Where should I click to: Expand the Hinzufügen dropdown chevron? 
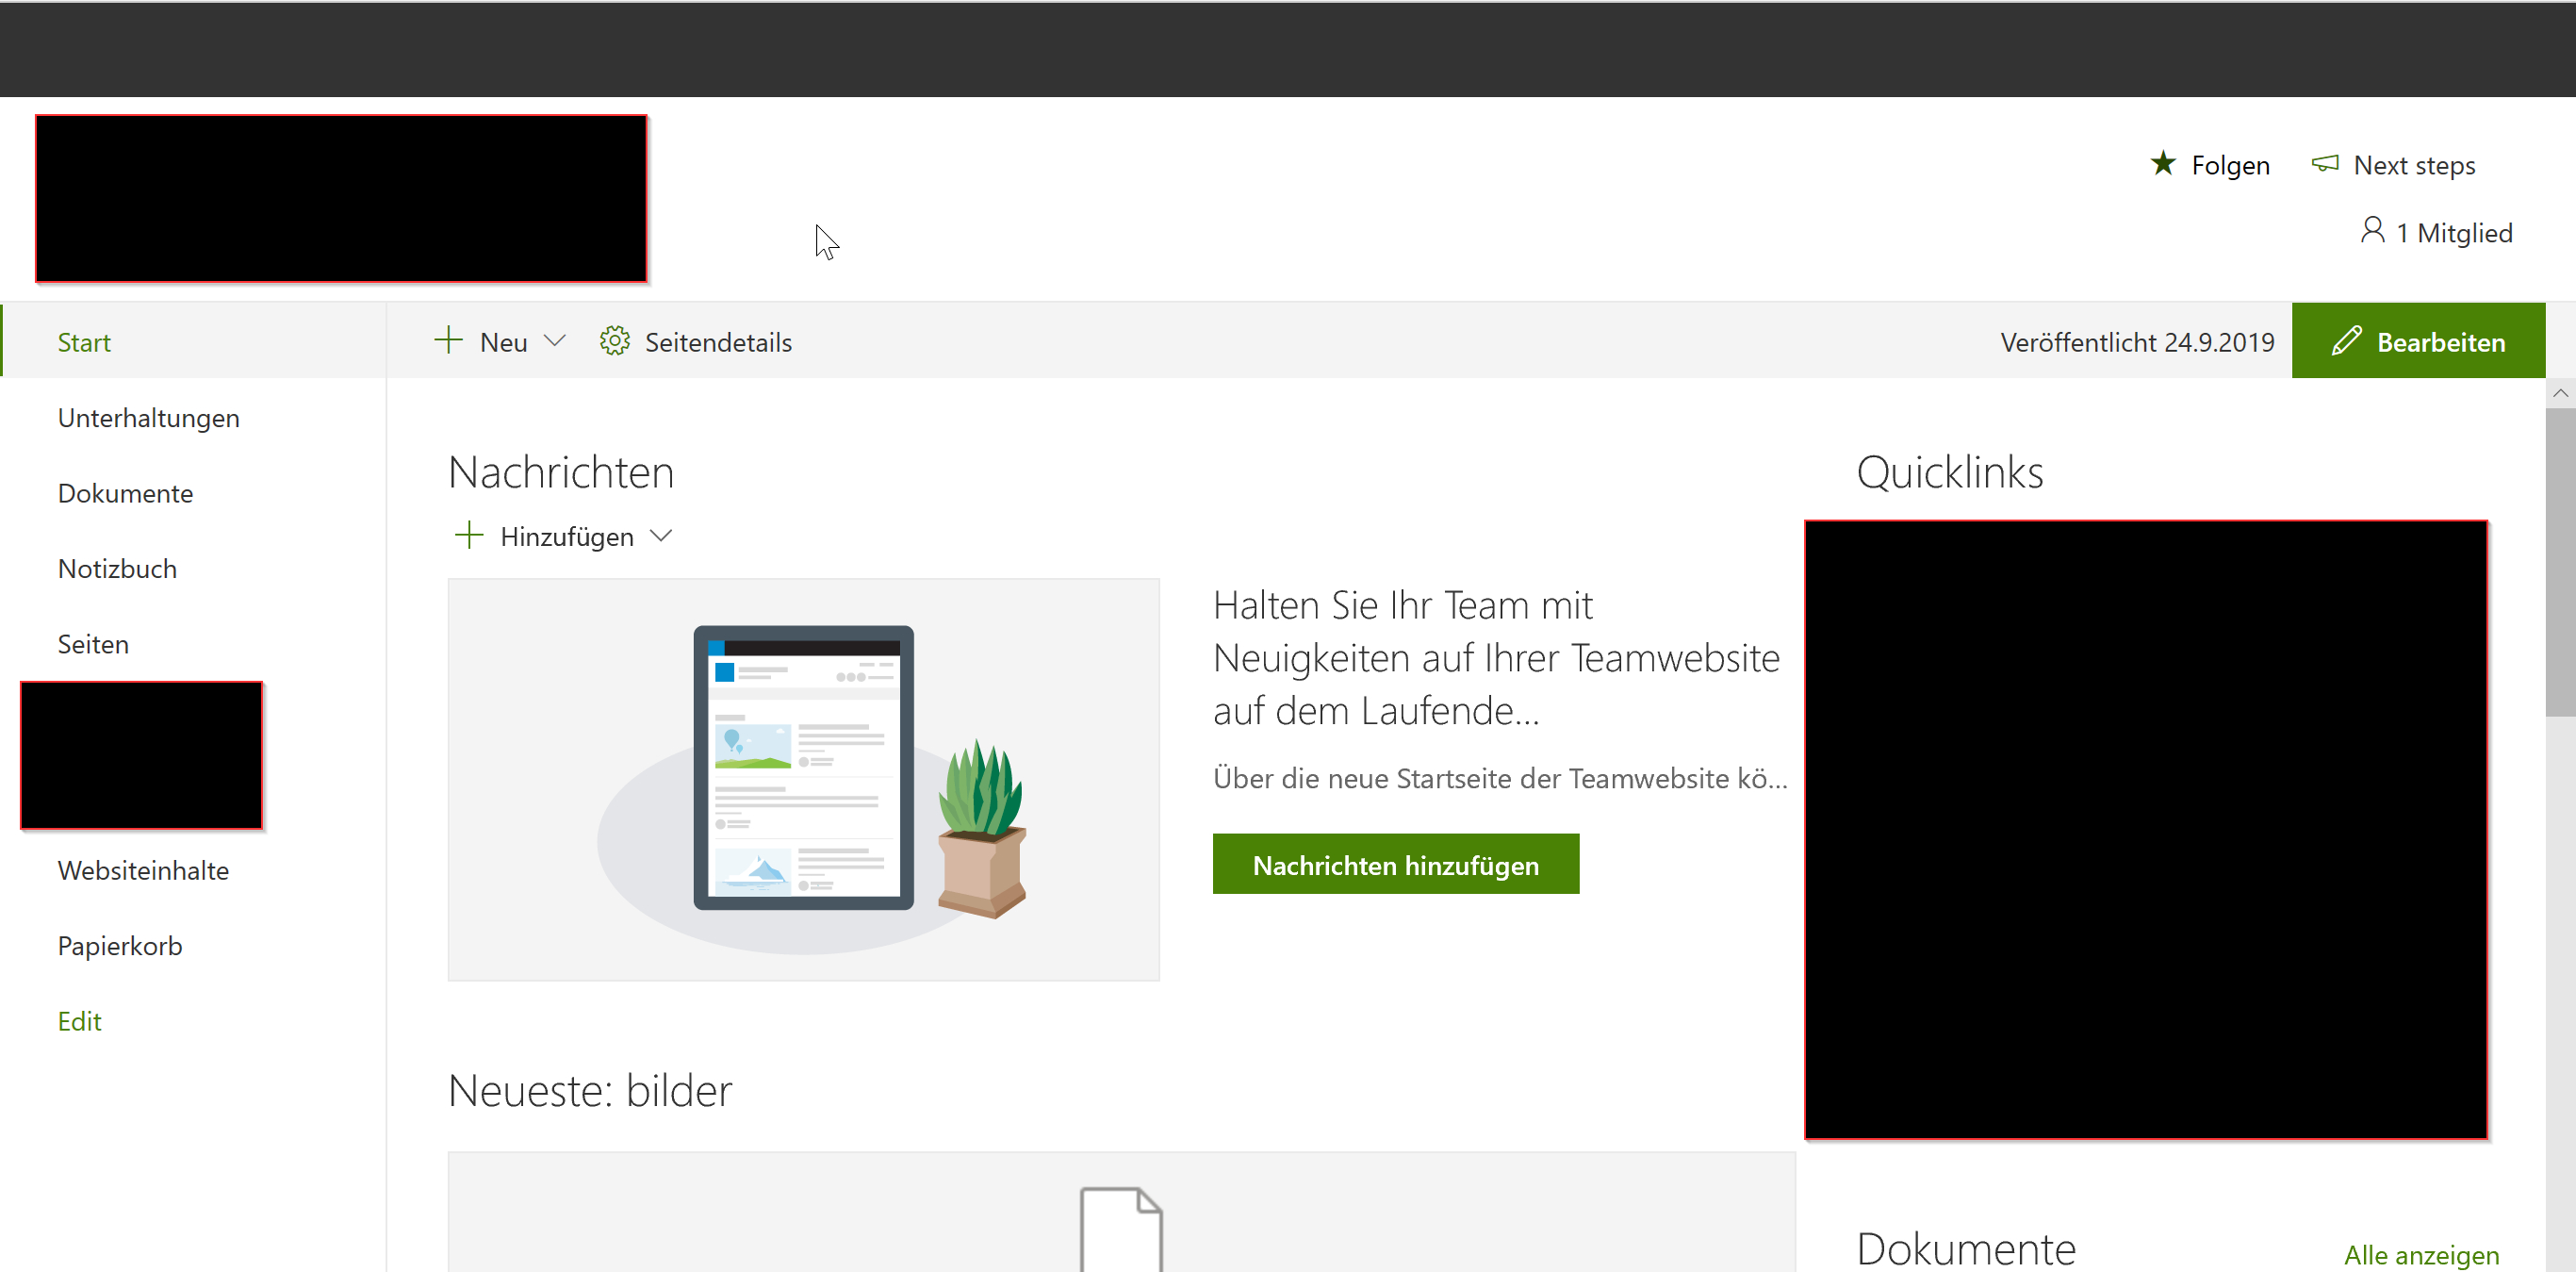(661, 536)
